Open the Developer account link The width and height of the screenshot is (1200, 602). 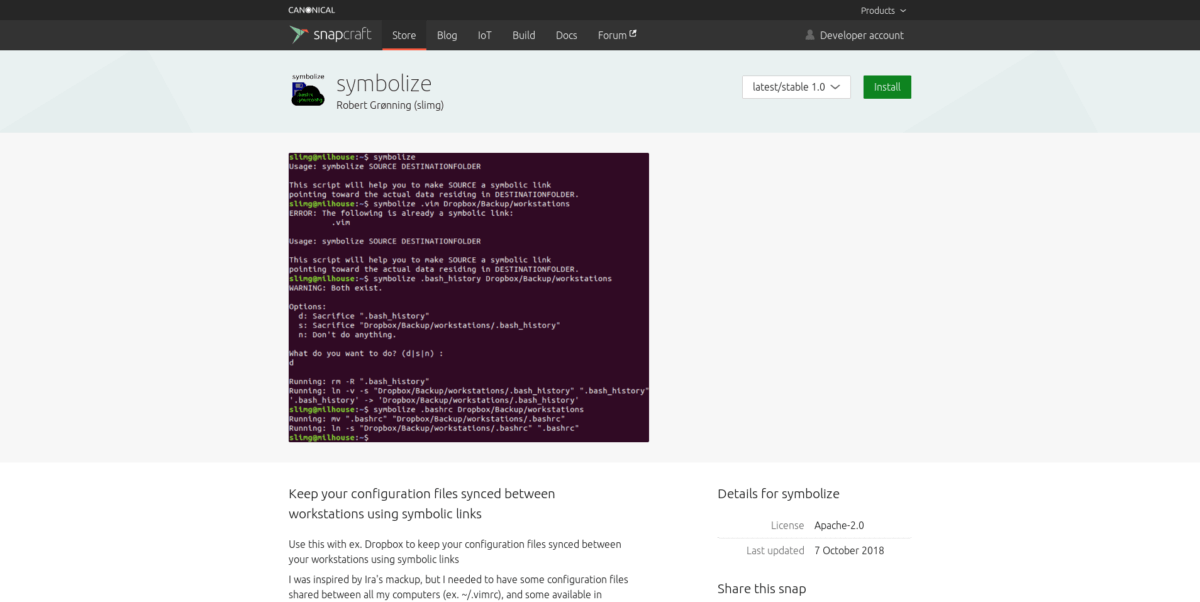point(854,35)
